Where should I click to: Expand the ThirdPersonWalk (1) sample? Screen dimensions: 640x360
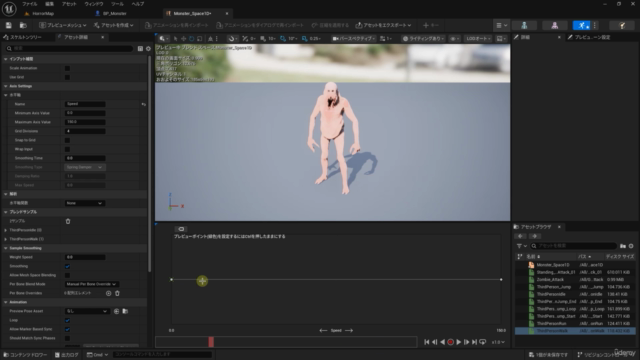6,239
